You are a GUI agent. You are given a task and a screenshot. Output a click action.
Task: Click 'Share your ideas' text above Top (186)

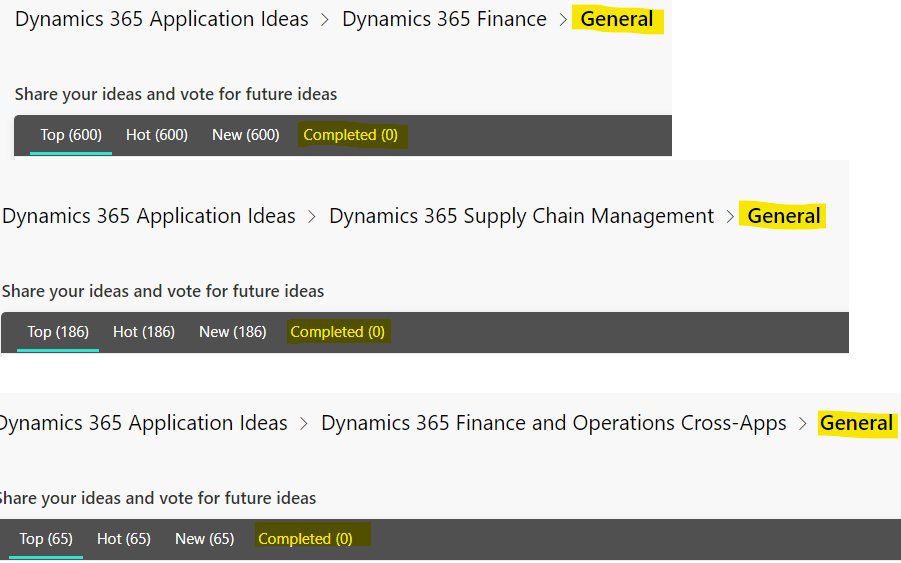(x=163, y=291)
